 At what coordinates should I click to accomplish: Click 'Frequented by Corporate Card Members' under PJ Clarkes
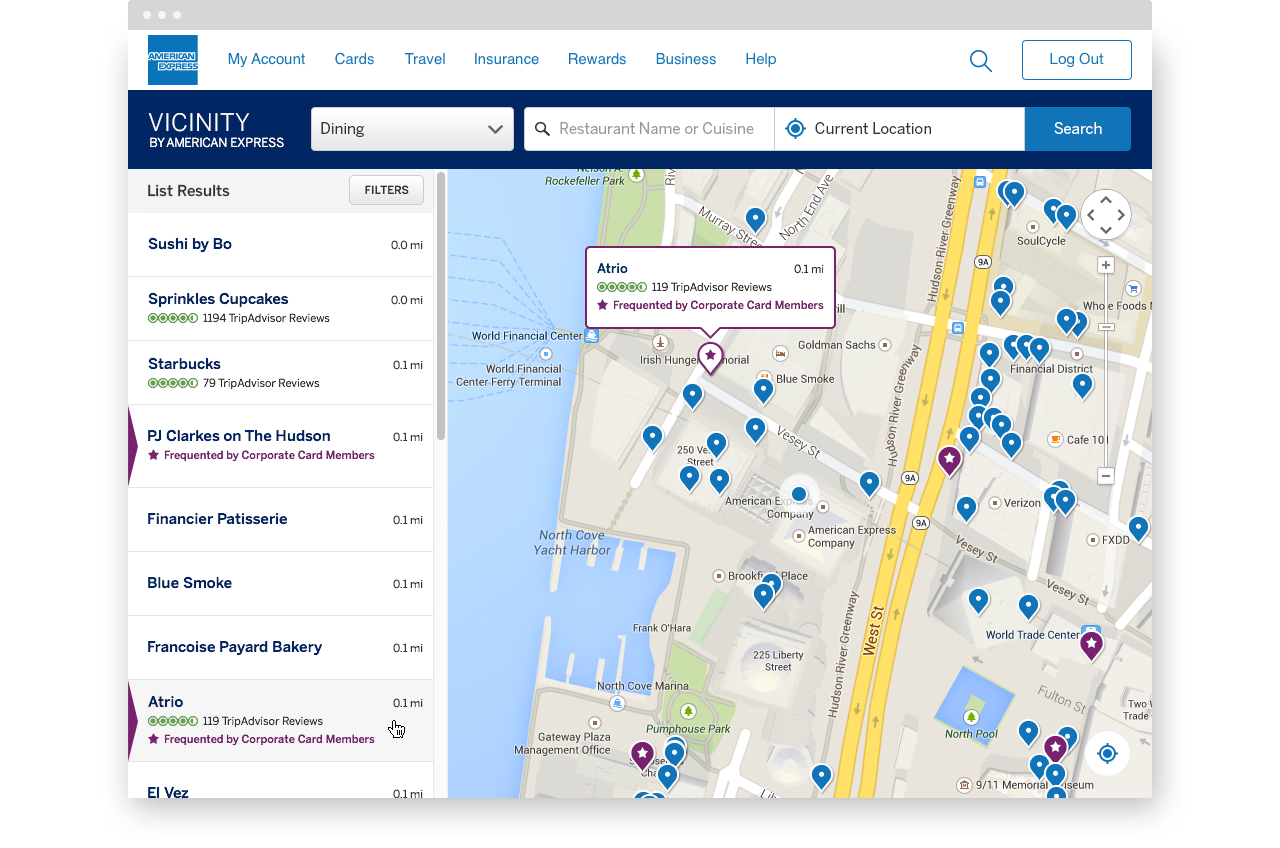pos(269,455)
